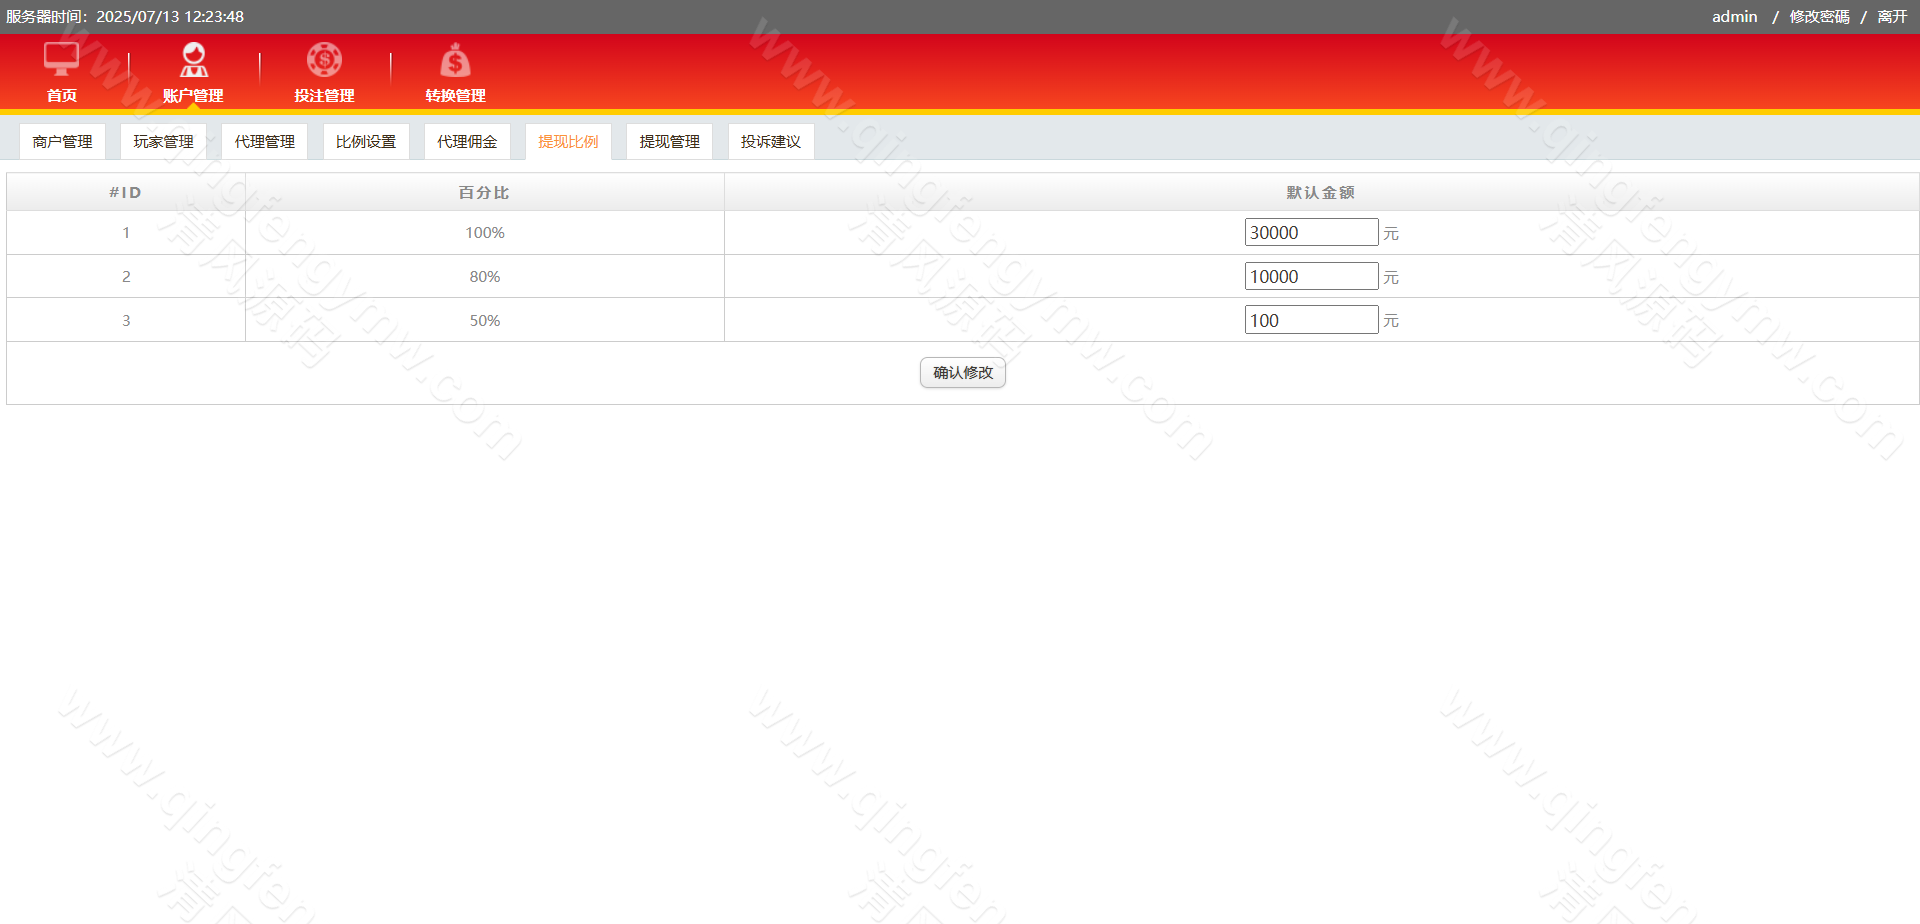Focus the 50% default amount field

pyautogui.click(x=1311, y=321)
